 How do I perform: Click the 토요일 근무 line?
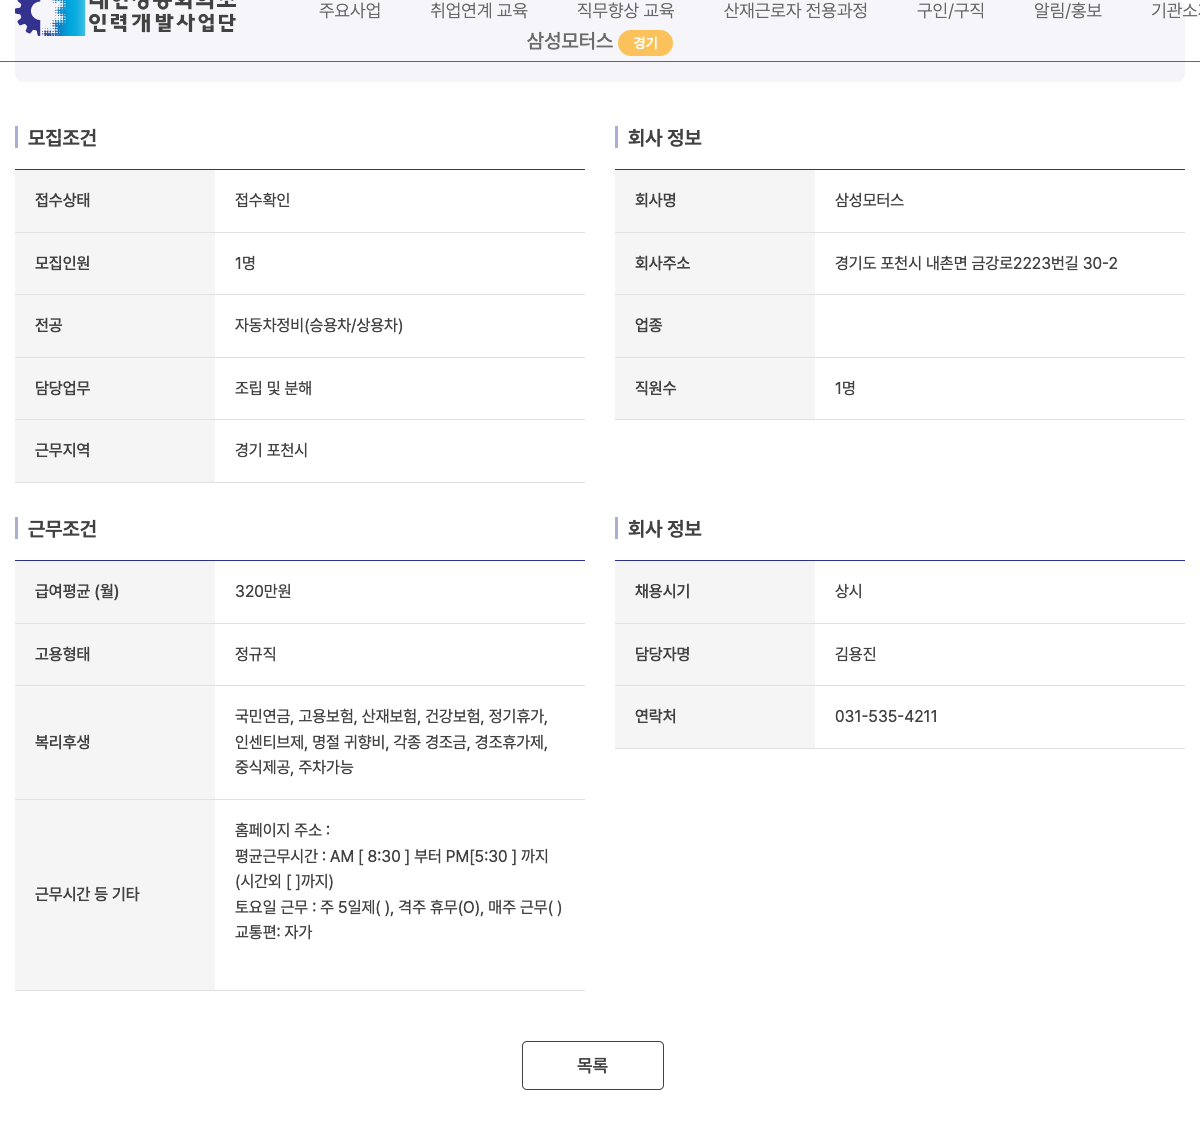[x=399, y=907]
